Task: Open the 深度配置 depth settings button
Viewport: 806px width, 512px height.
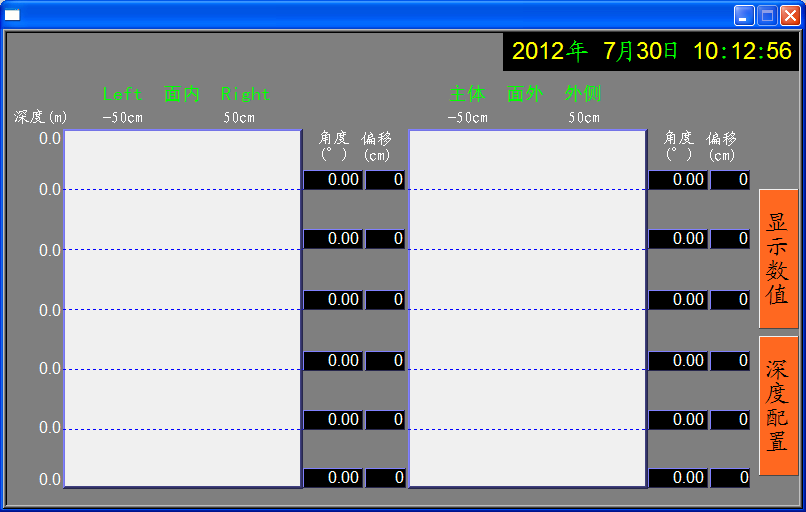Action: coord(778,405)
